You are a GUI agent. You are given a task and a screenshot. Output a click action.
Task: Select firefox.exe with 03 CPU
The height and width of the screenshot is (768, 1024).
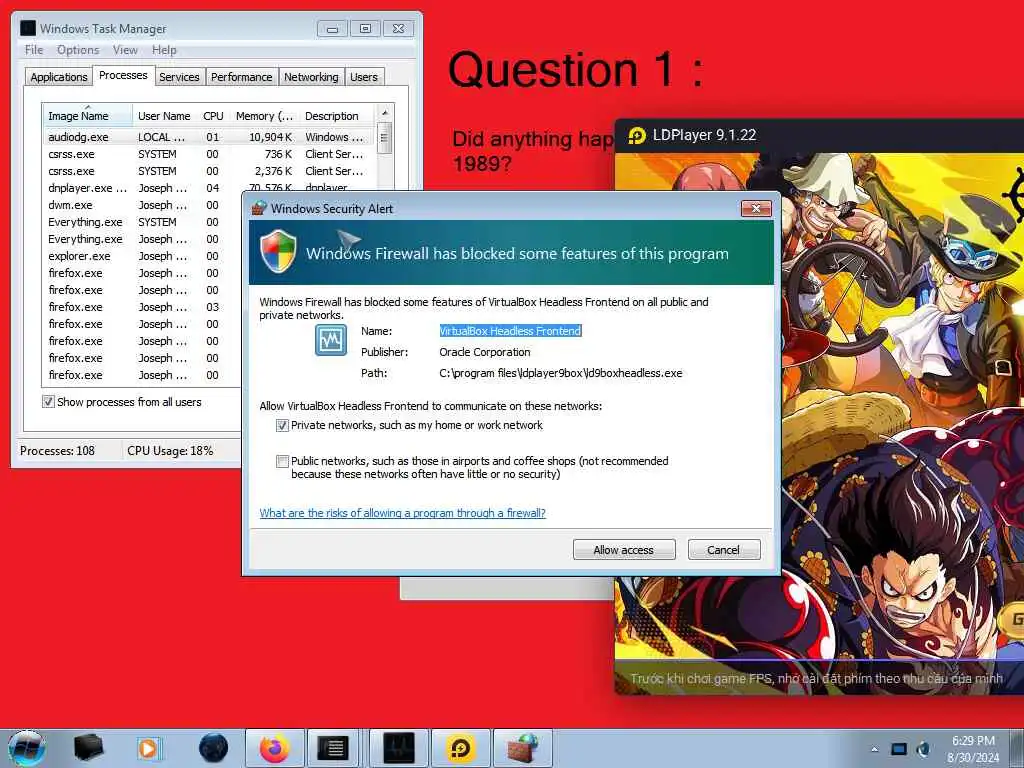142,307
